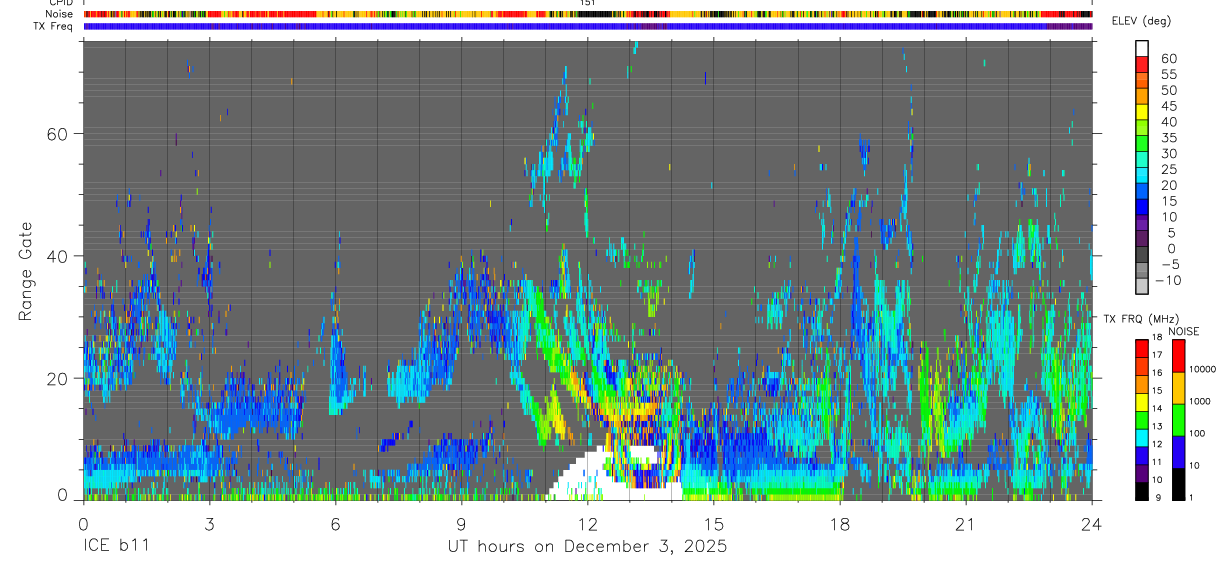Viewport: 1228px width, 567px height.
Task: Click the white top swatch of ELEV color bar
Action: (1142, 49)
